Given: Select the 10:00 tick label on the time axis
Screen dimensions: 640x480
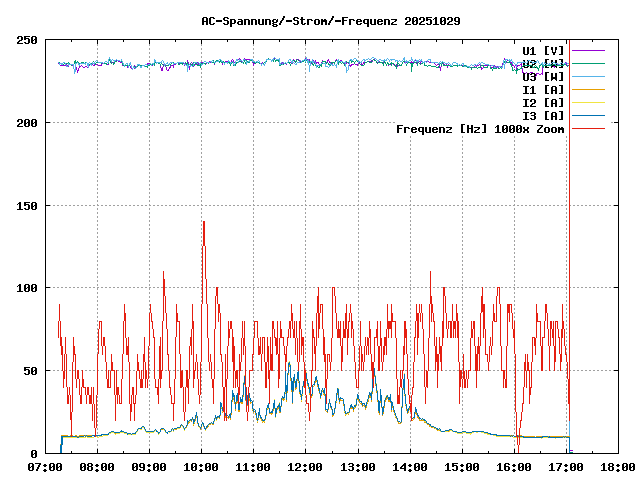Looking at the screenshot, I should (201, 467).
